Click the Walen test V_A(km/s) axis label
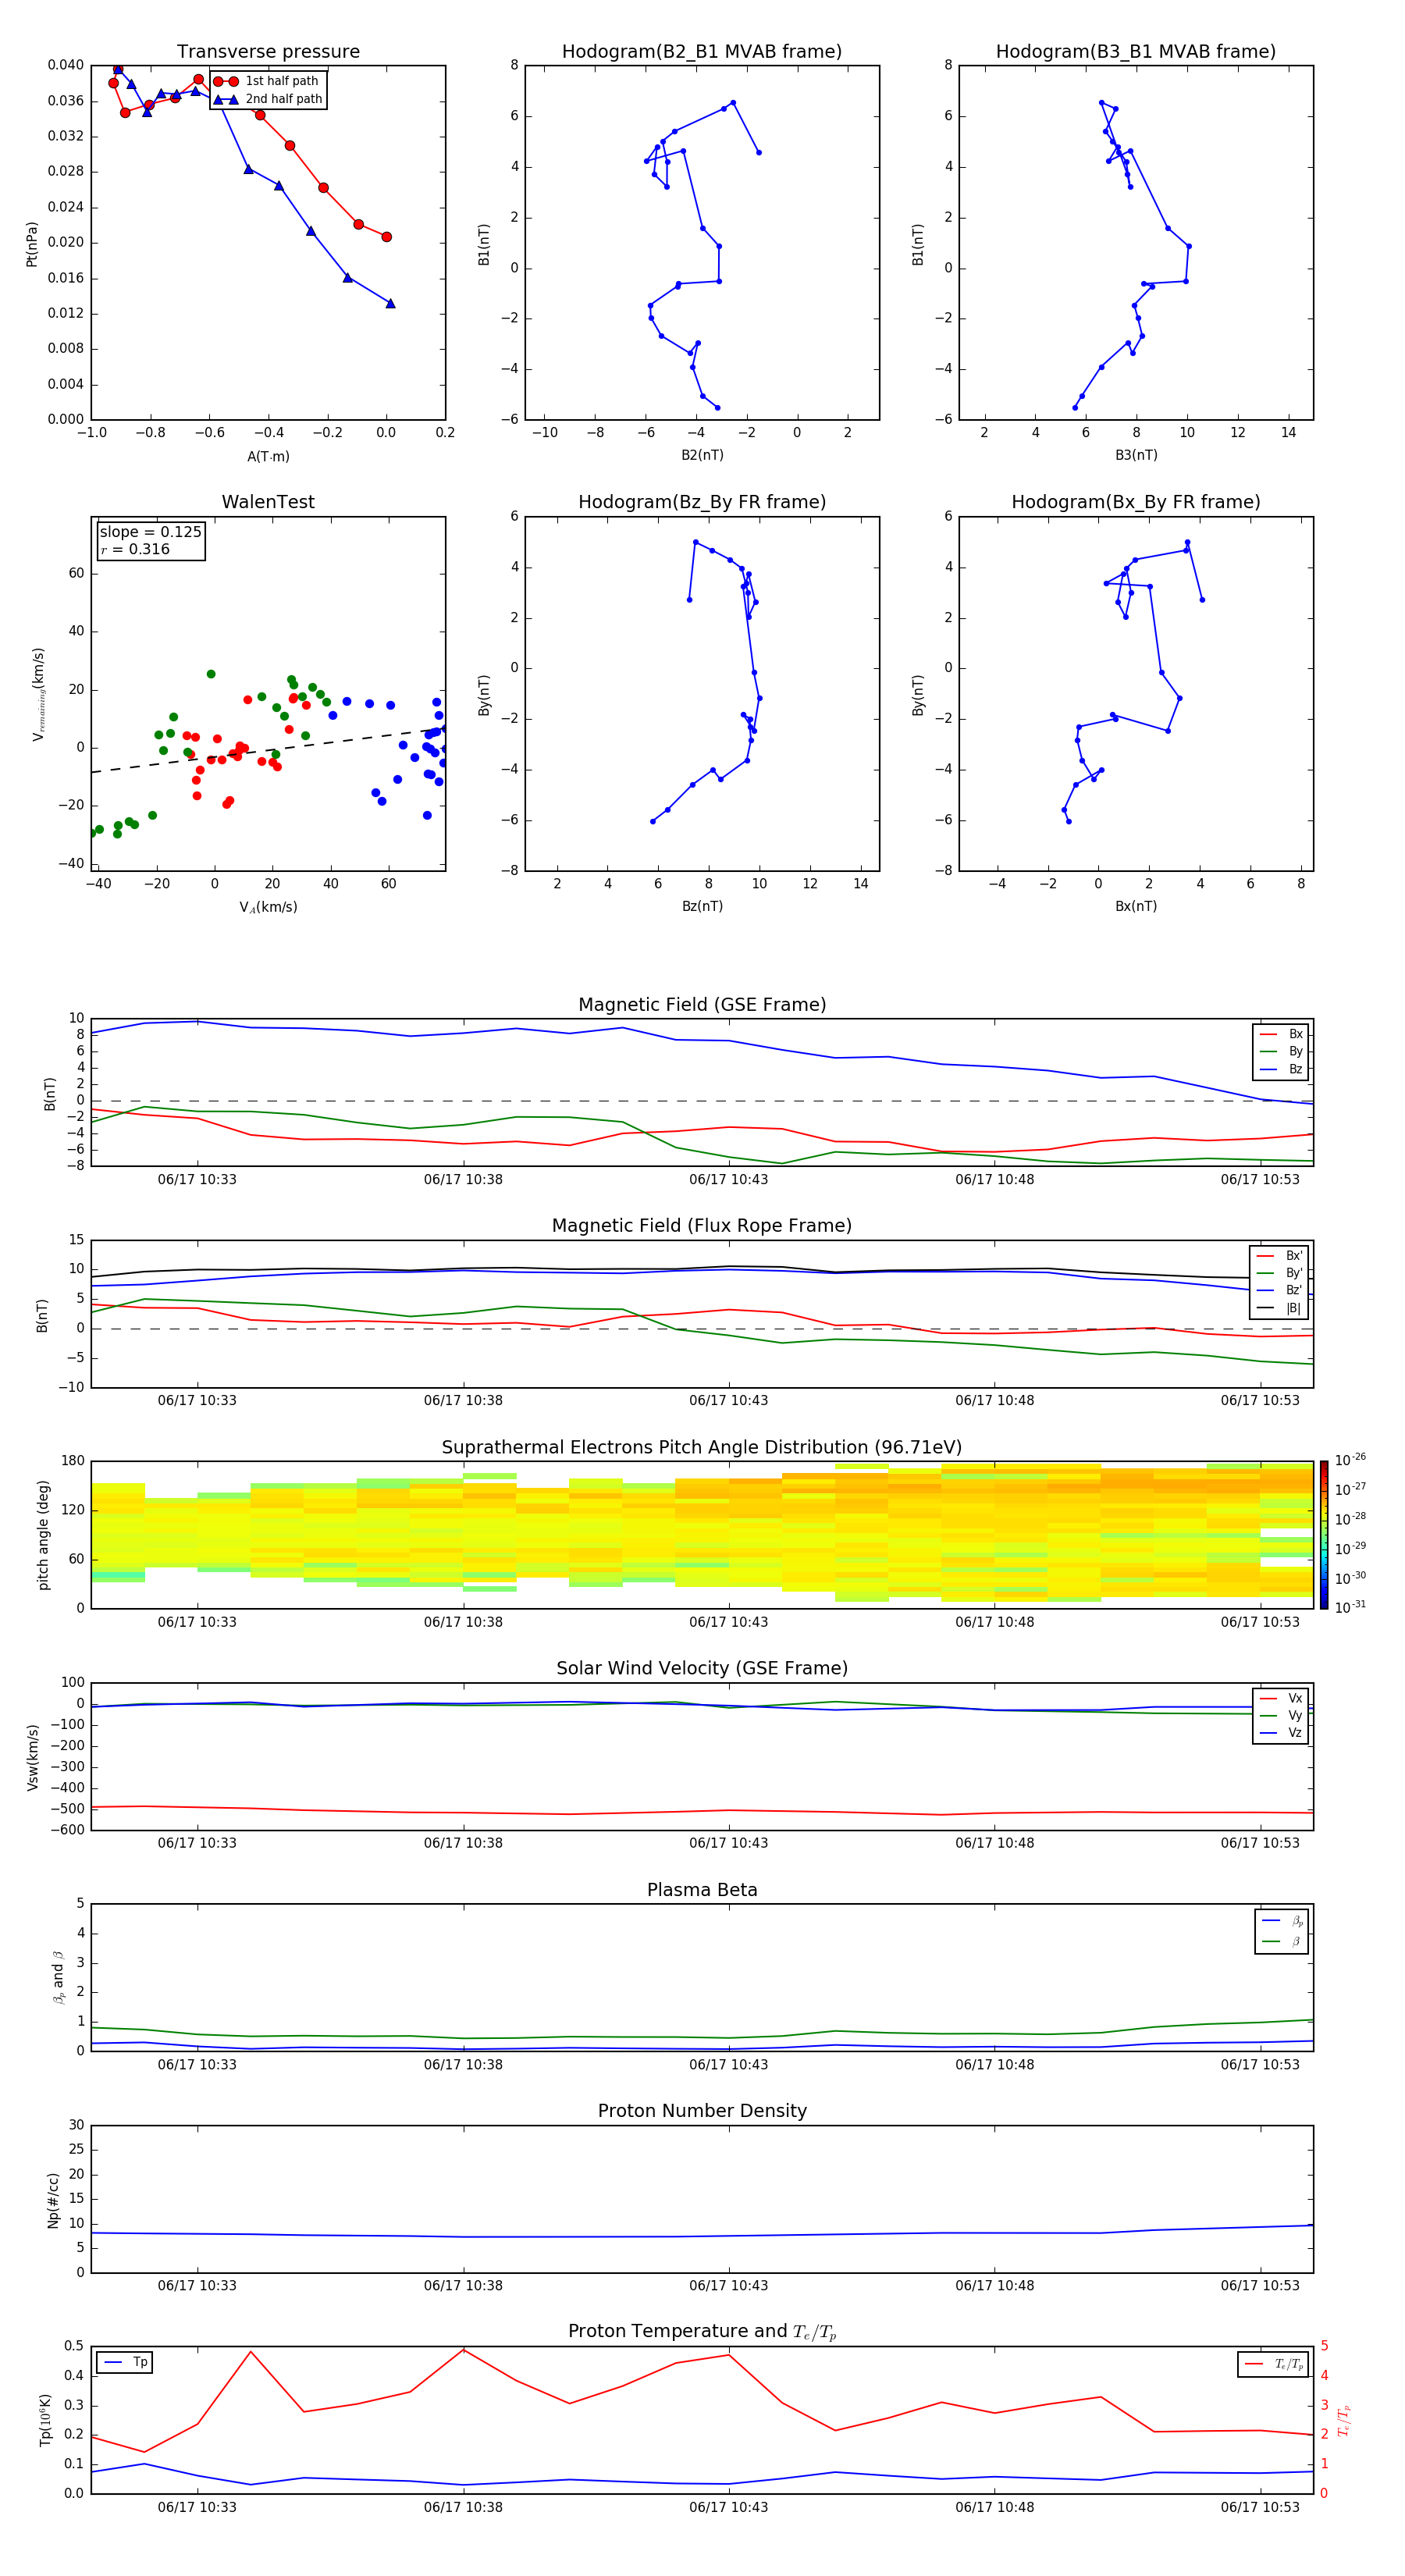This screenshot has width=1405, height=2576. pyautogui.click(x=268, y=907)
